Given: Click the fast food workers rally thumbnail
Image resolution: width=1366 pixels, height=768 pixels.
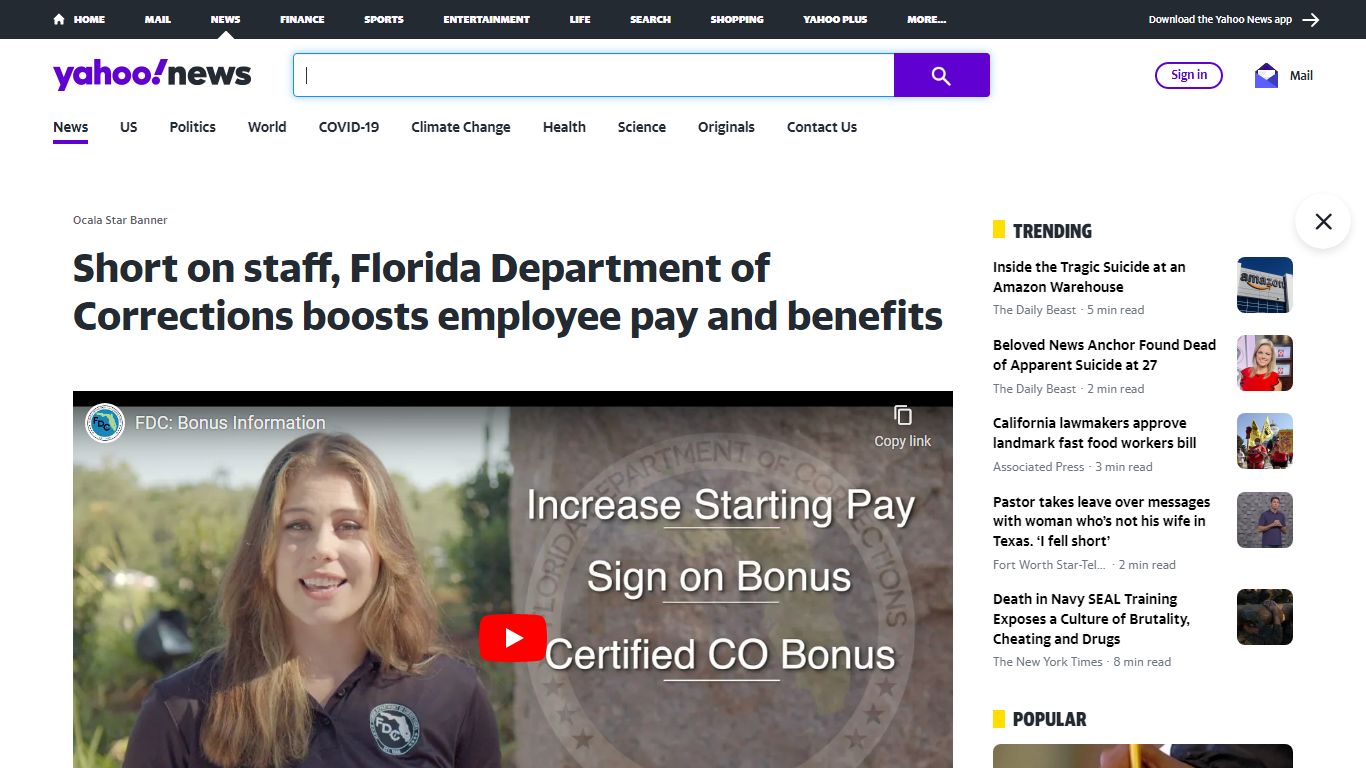Looking at the screenshot, I should (x=1265, y=441).
